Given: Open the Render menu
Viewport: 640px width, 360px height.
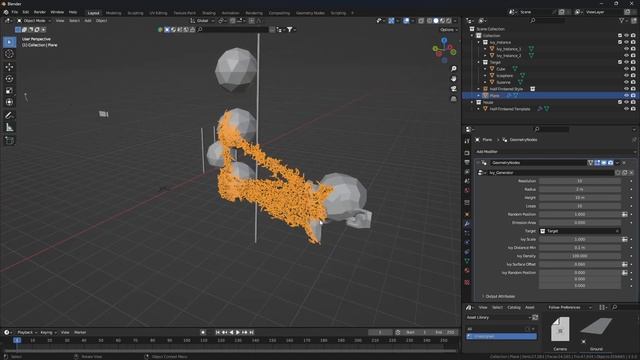Looking at the screenshot, I should pos(40,12).
